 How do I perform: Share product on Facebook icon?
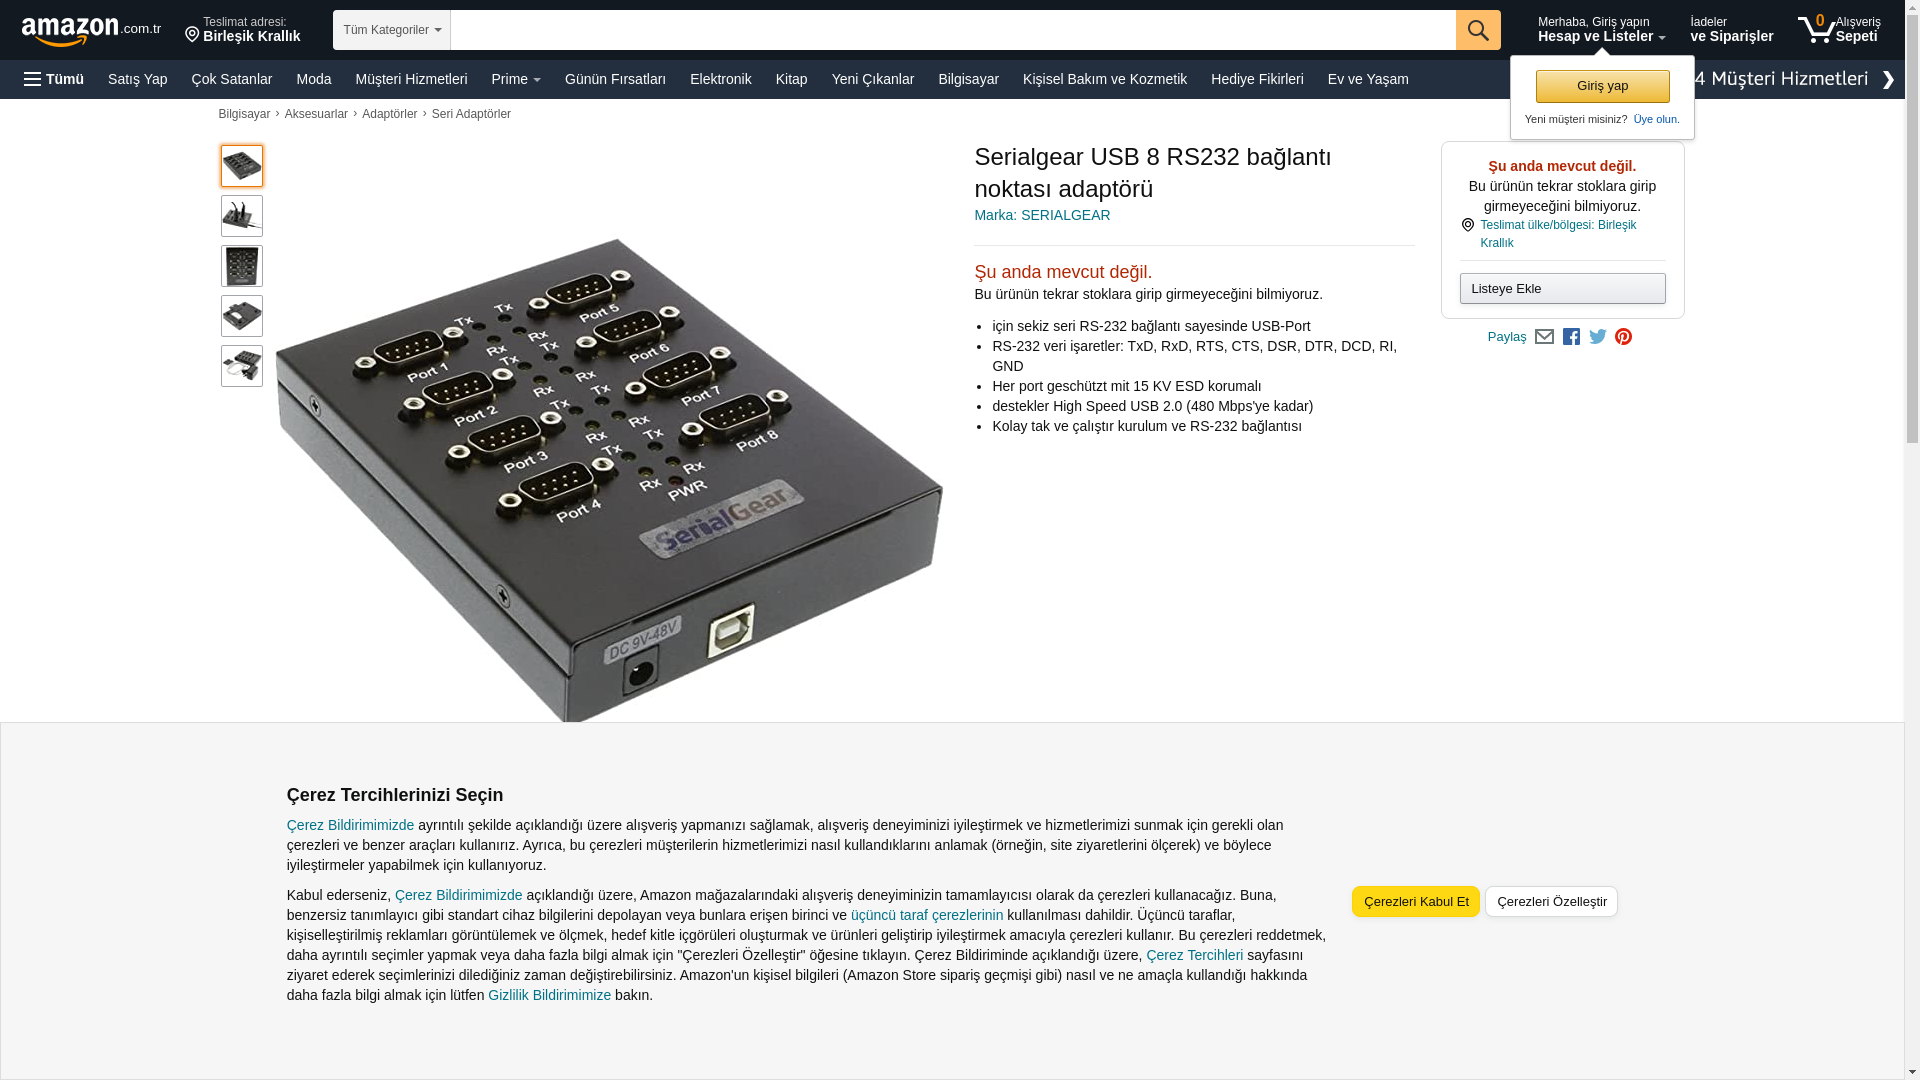[1571, 337]
